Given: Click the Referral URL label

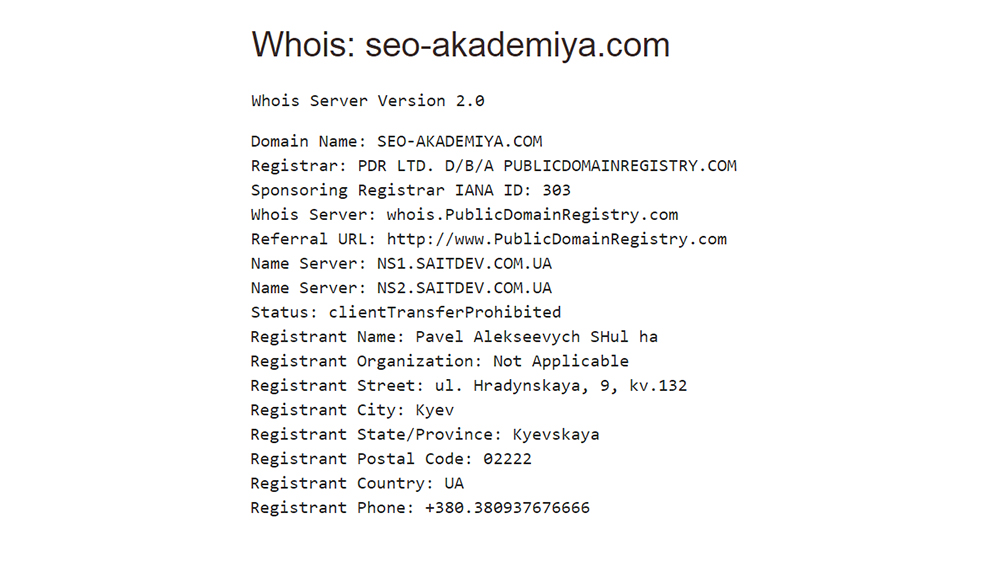Looking at the screenshot, I should (313, 239).
